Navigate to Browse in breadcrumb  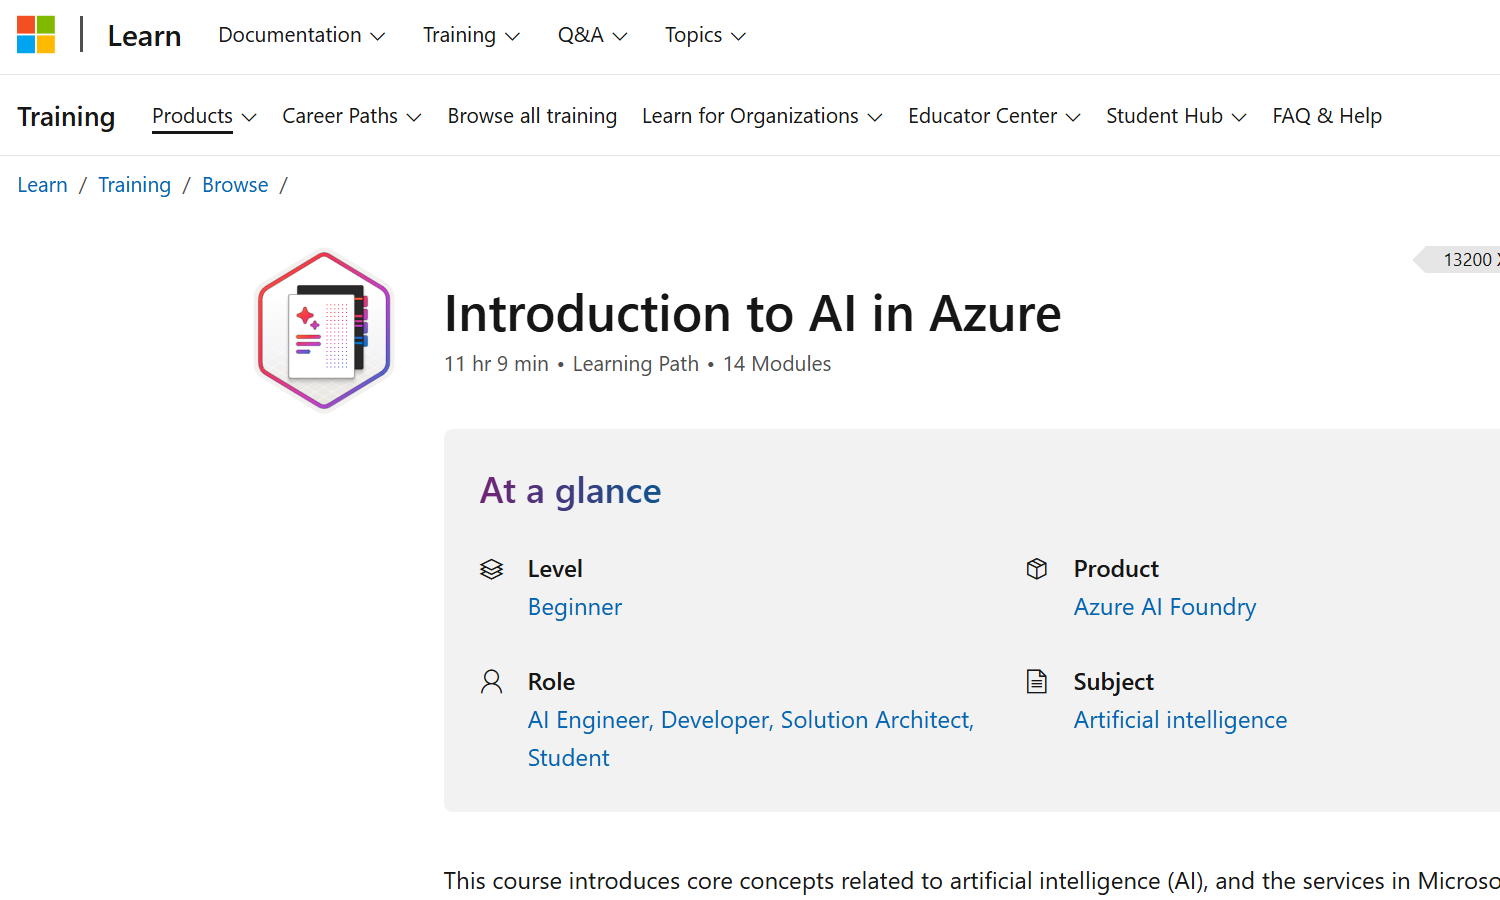pyautogui.click(x=235, y=185)
